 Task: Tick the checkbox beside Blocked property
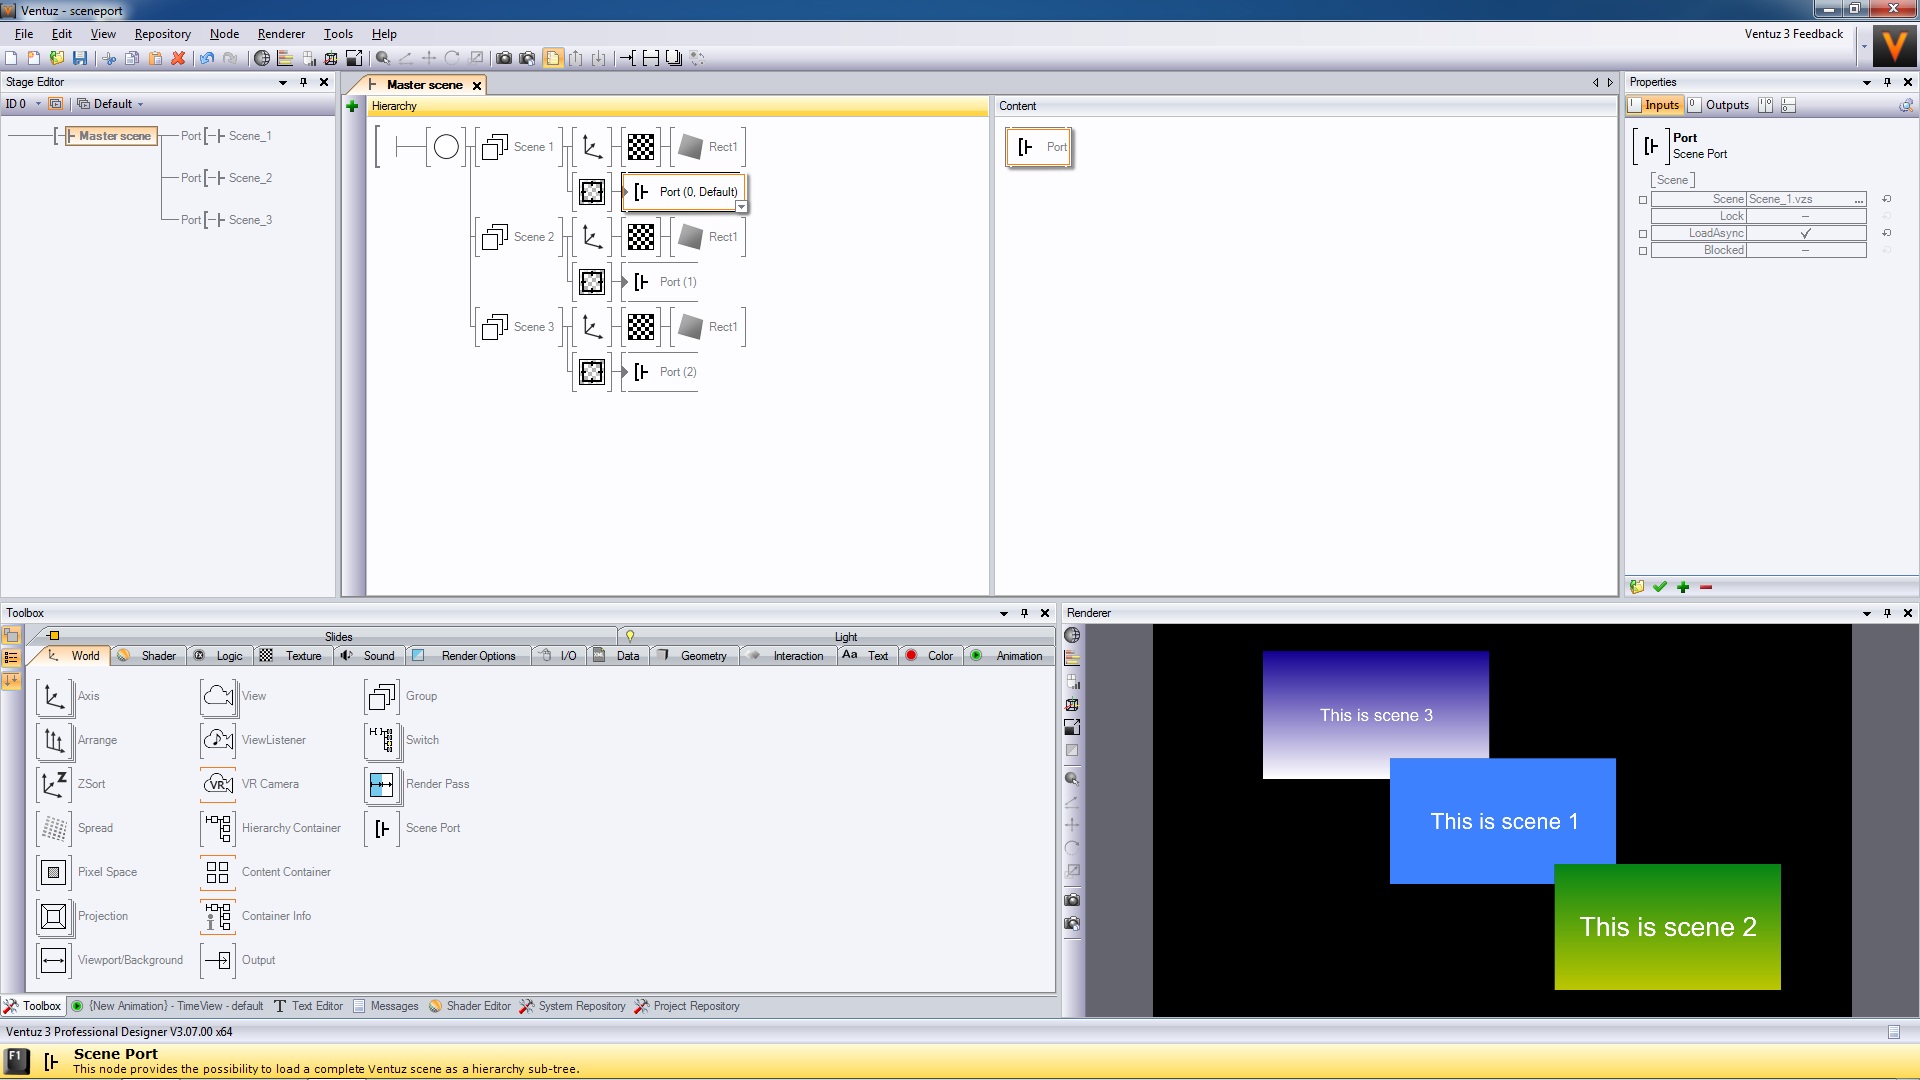point(1643,251)
